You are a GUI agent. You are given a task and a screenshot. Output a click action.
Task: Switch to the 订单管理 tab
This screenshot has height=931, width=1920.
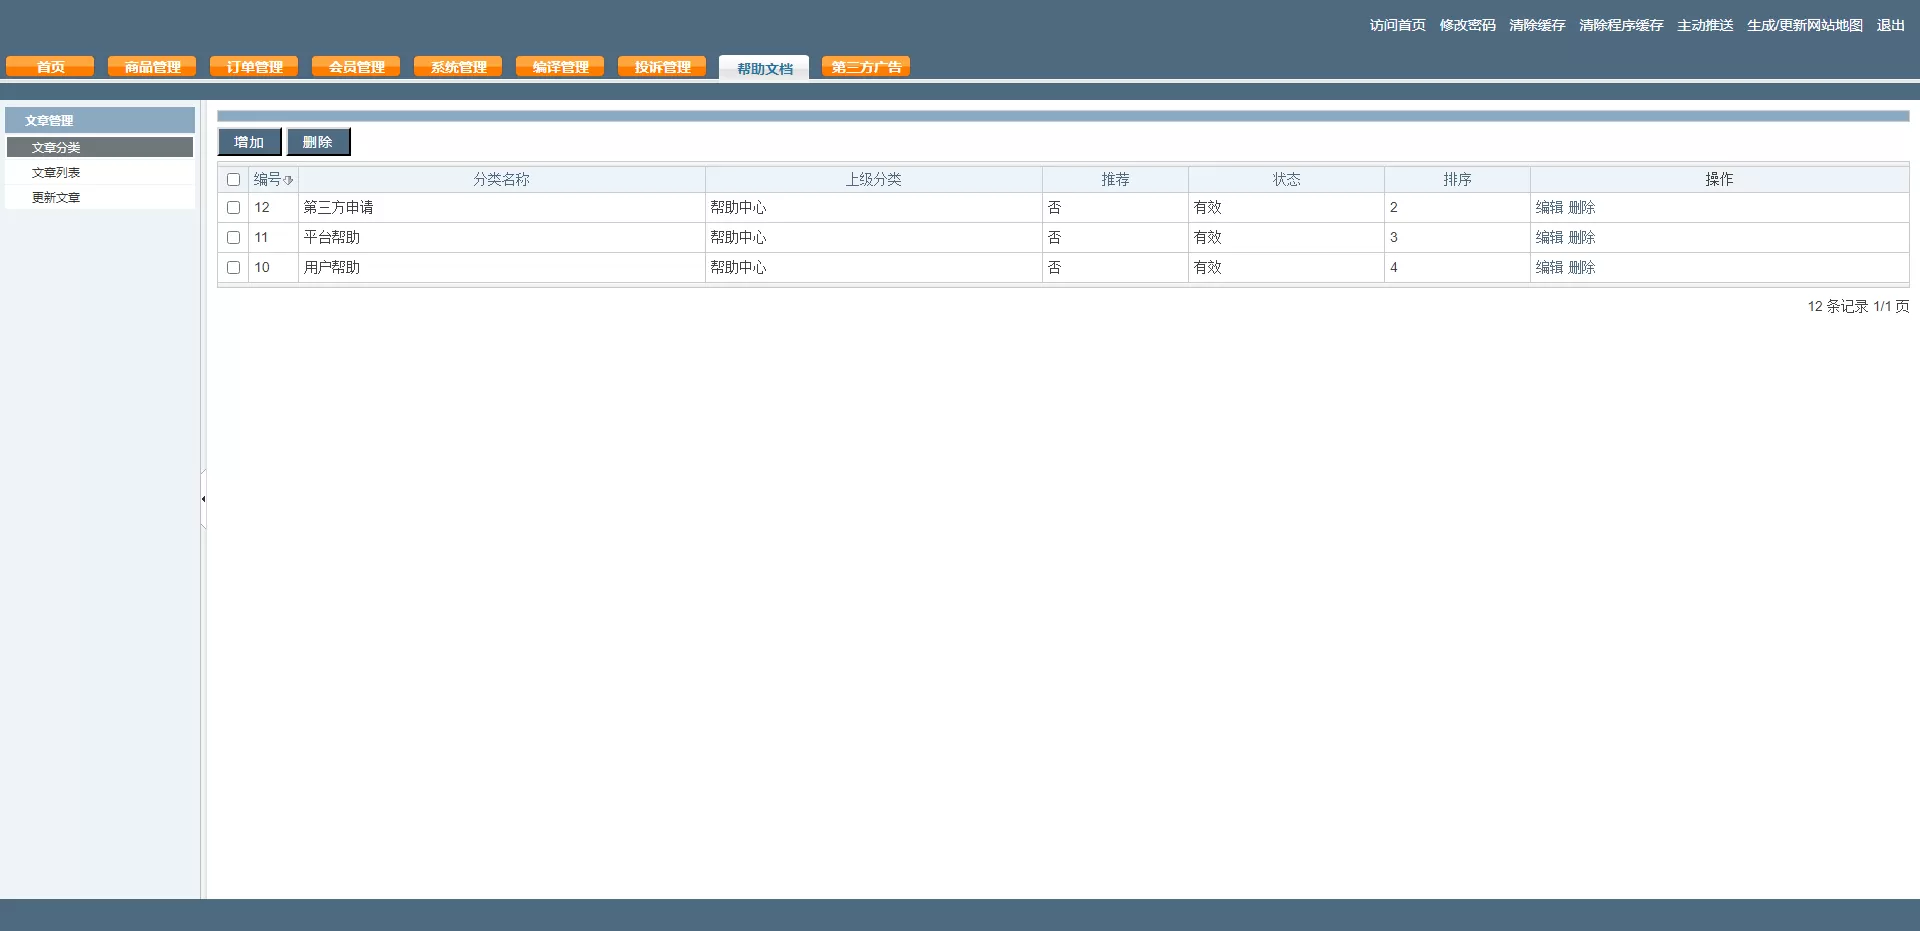pos(254,67)
